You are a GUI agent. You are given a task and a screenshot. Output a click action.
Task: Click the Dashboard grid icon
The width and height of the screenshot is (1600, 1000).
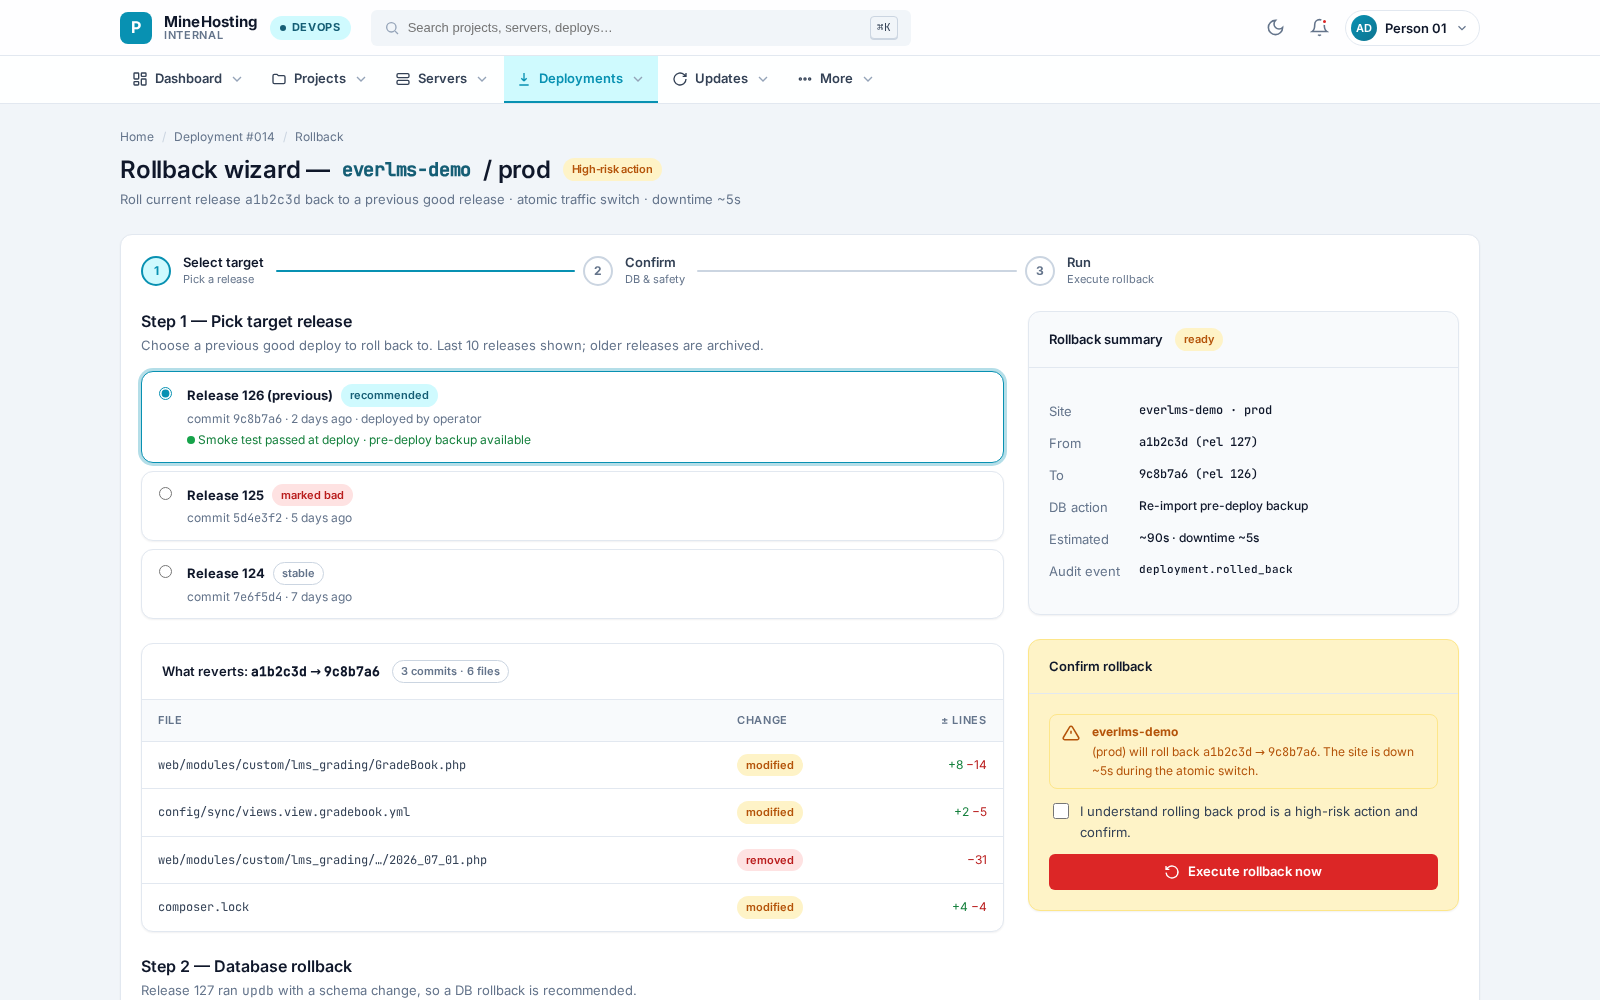pyautogui.click(x=140, y=79)
